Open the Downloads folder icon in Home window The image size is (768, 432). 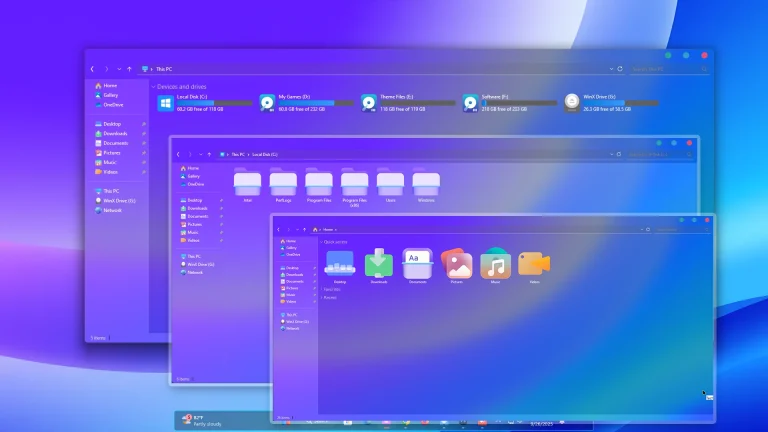coord(379,264)
